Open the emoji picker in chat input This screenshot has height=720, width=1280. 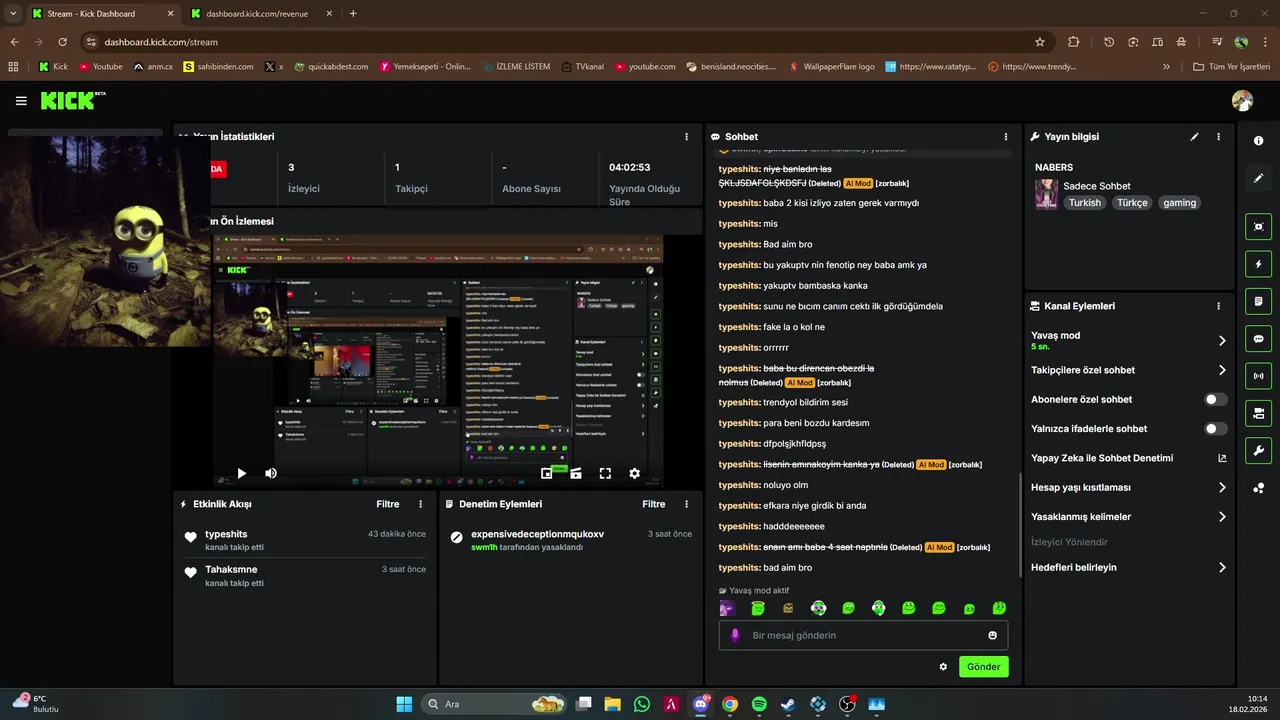[992, 635]
